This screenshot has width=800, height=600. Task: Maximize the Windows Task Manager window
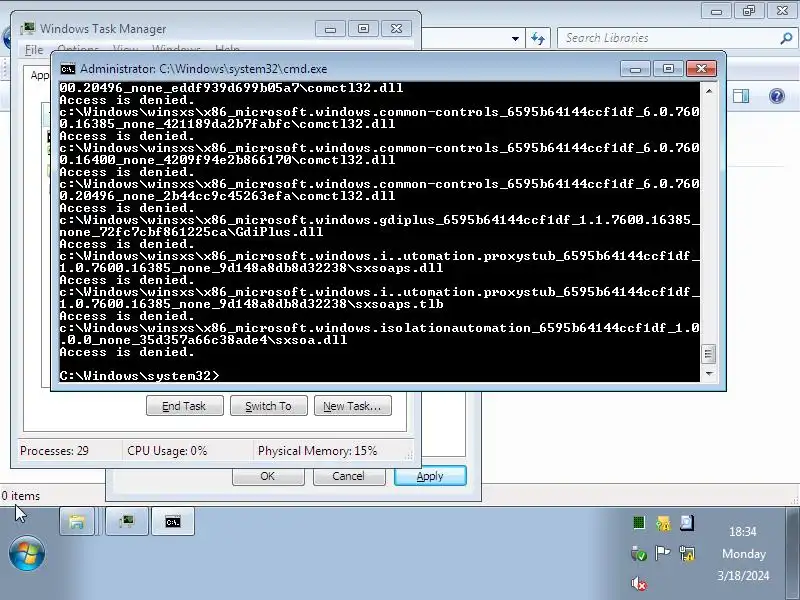363,29
